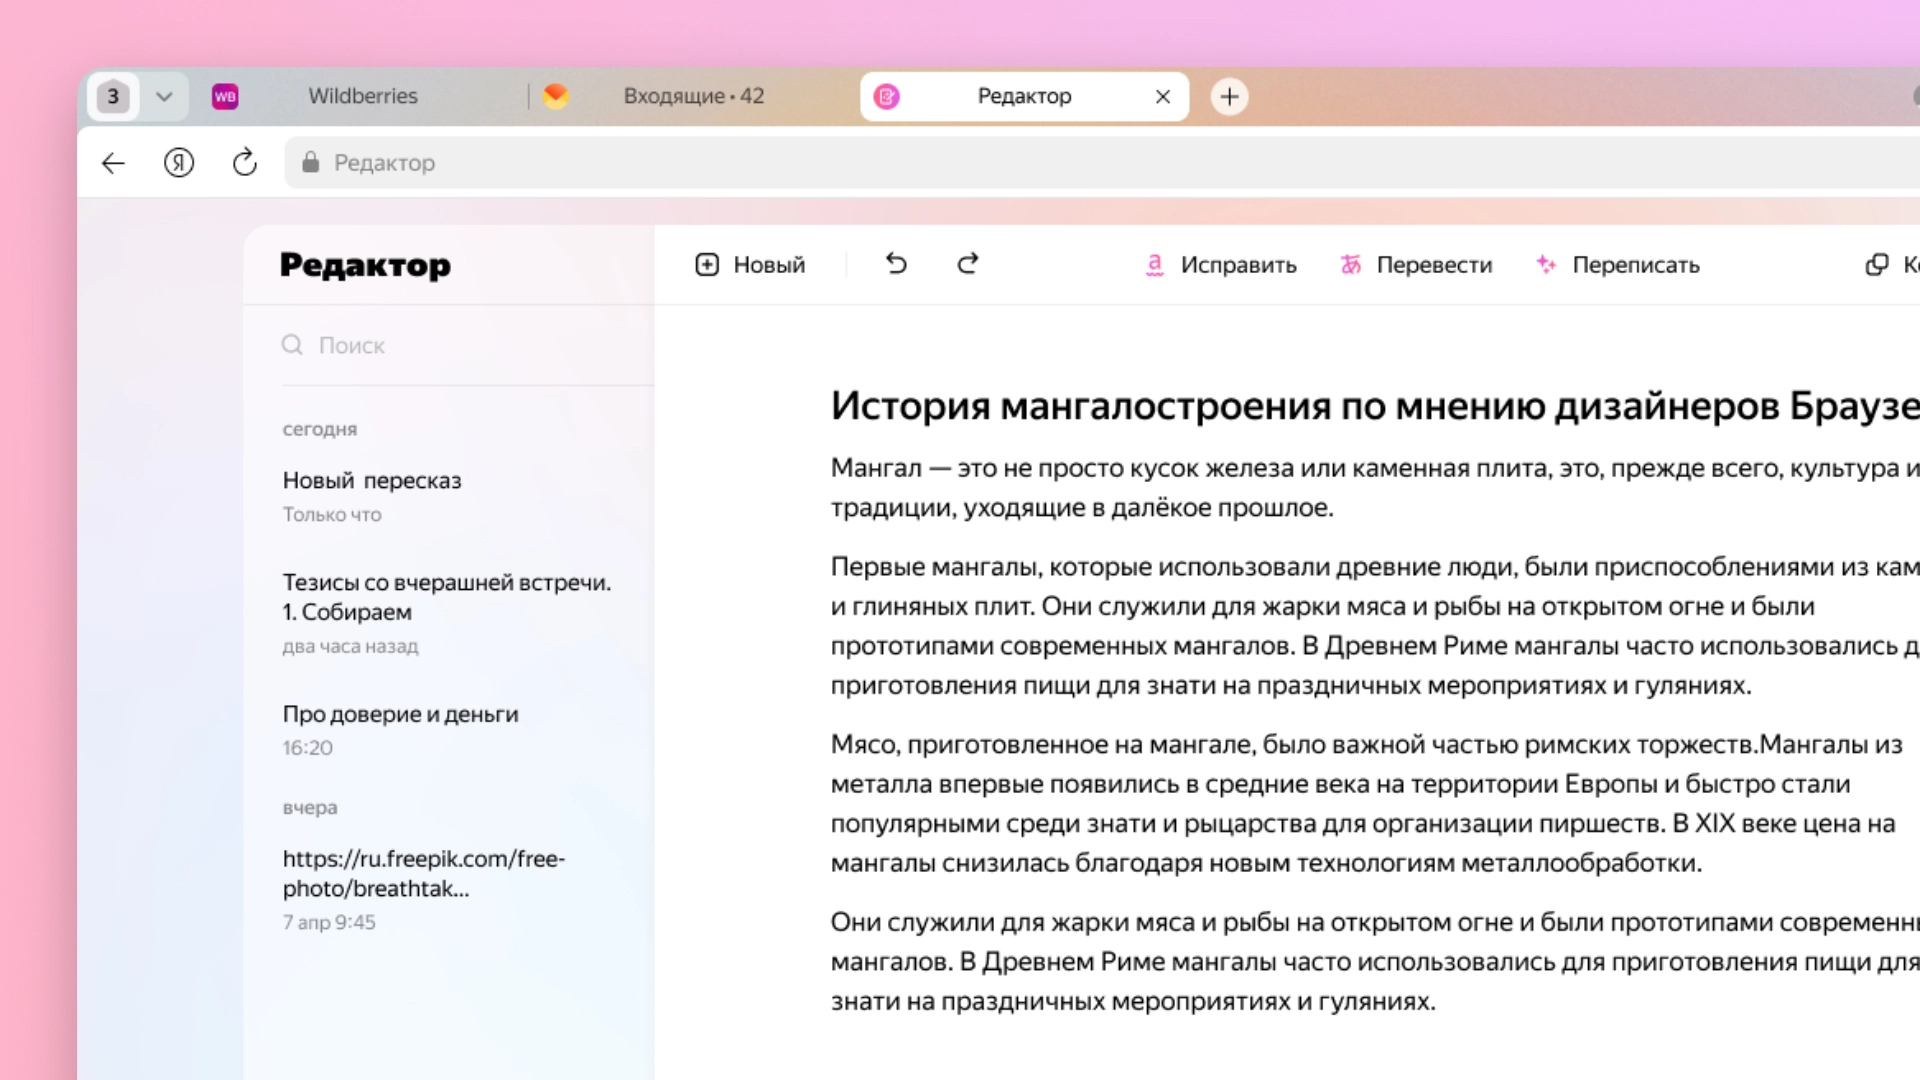Open a new browser tab with the plus button
The height and width of the screenshot is (1080, 1920).
1229,96
